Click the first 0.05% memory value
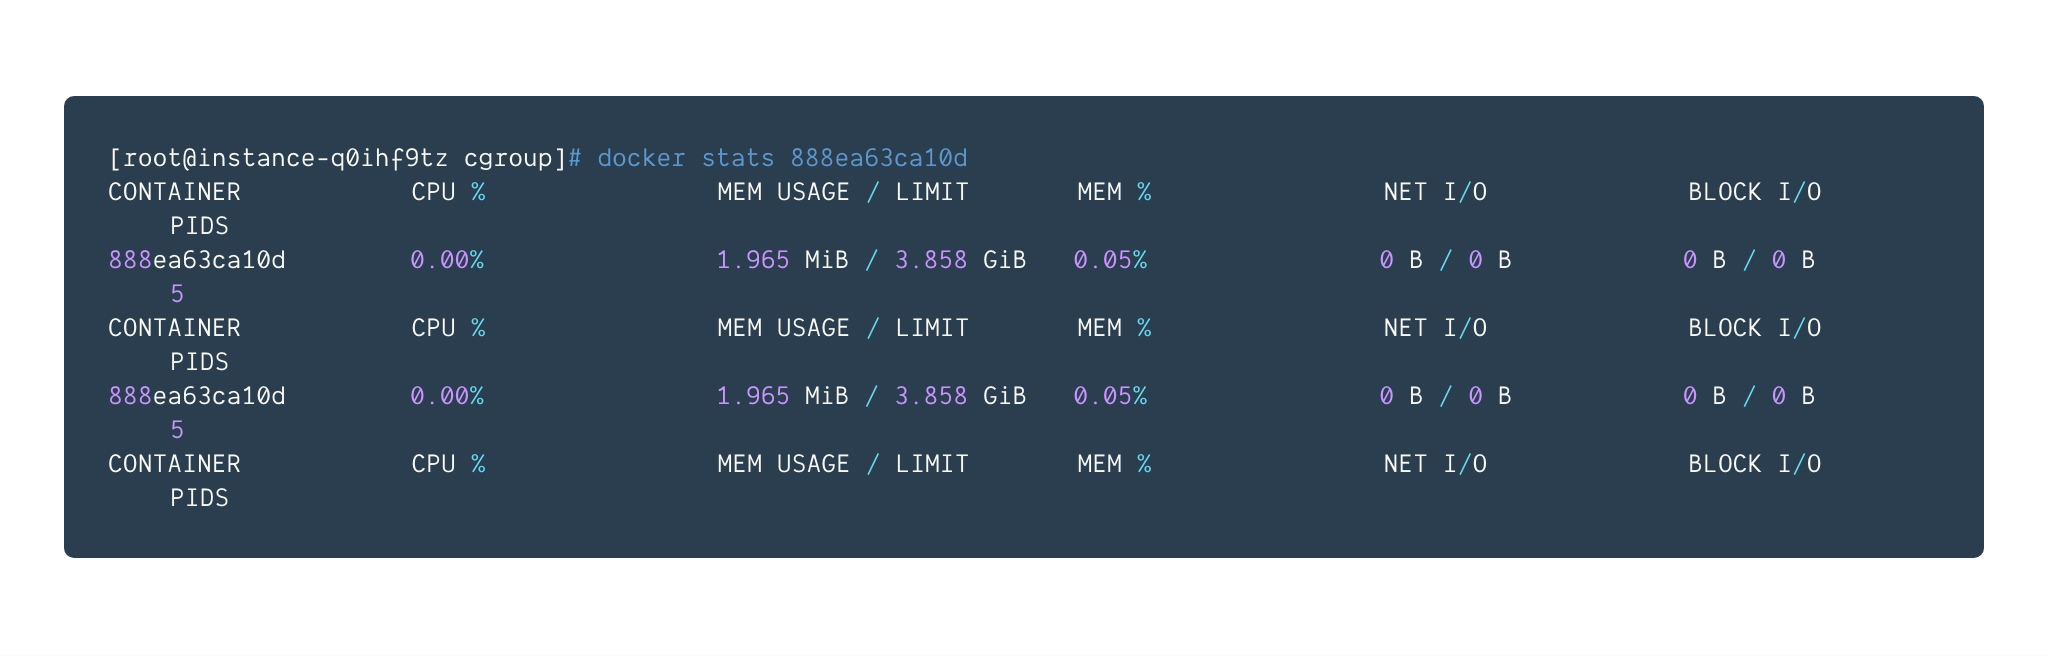2048x656 pixels. 1110,260
